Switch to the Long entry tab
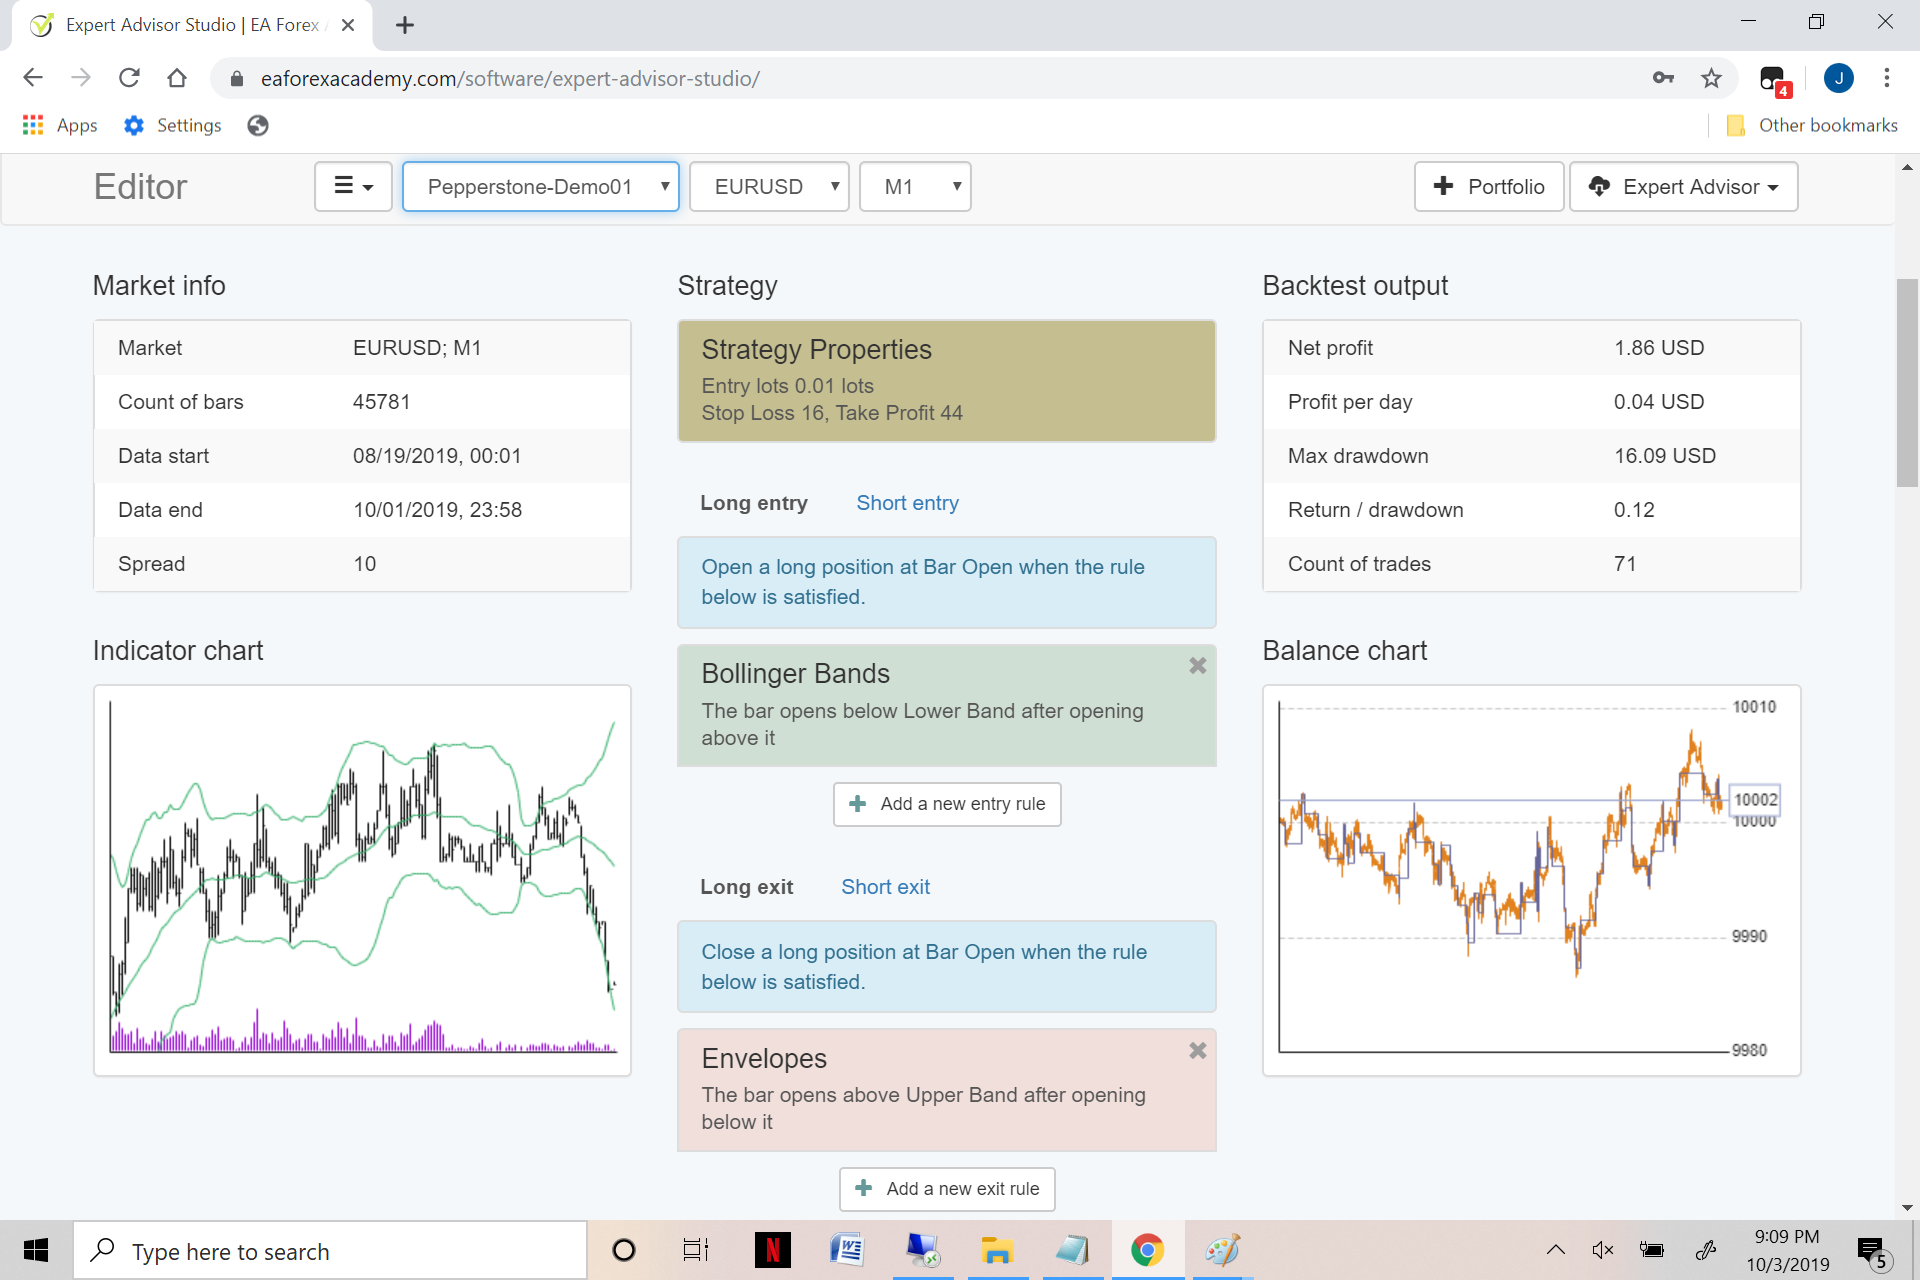Screen dimensions: 1920x1280 [x=754, y=503]
